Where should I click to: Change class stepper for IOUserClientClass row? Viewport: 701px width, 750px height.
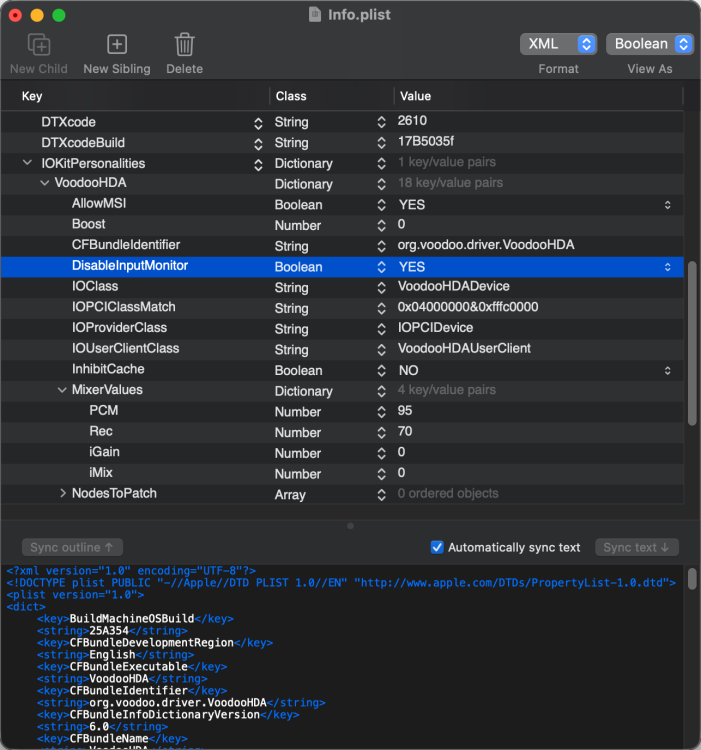381,350
